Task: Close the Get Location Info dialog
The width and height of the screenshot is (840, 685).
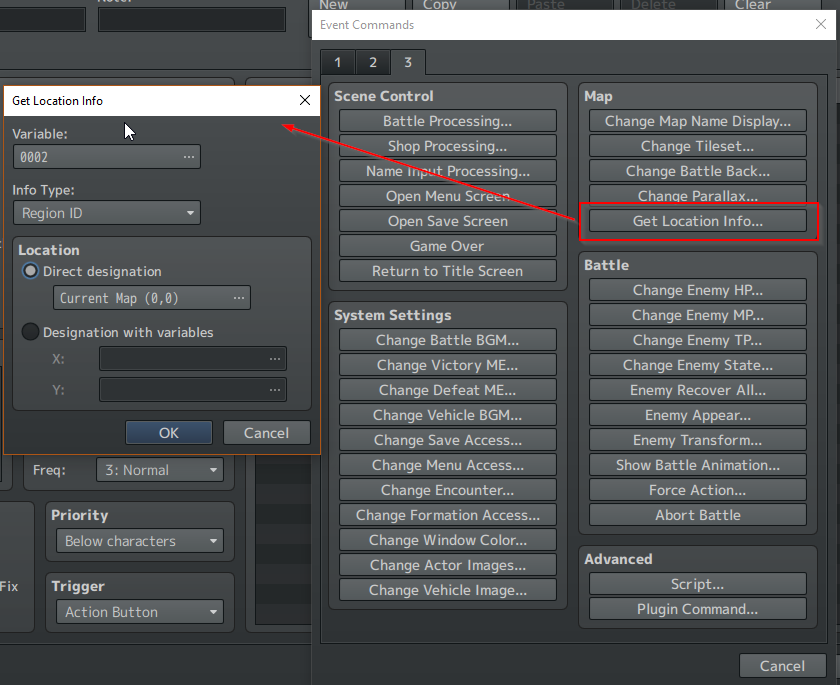Action: tap(305, 100)
